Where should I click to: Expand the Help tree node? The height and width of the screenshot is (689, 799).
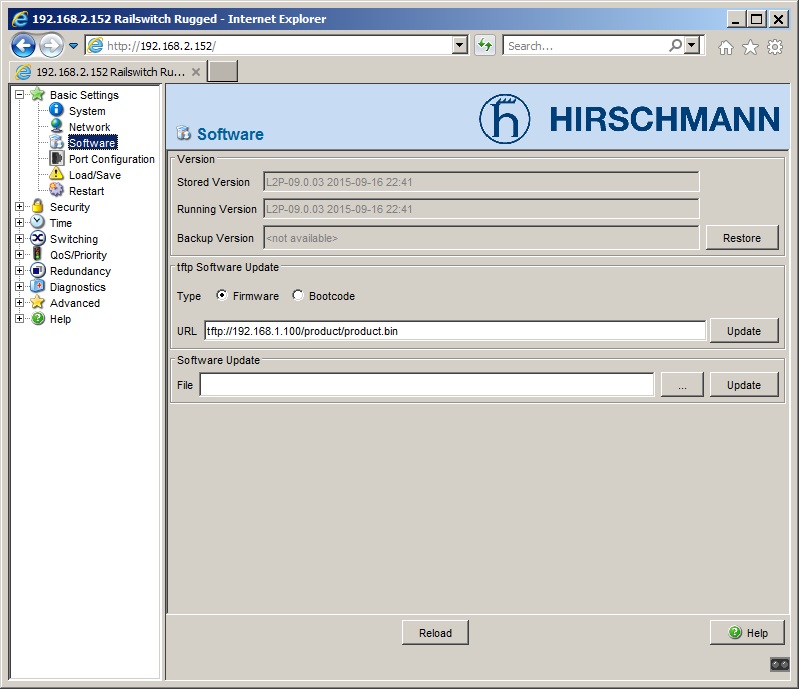click(x=19, y=319)
